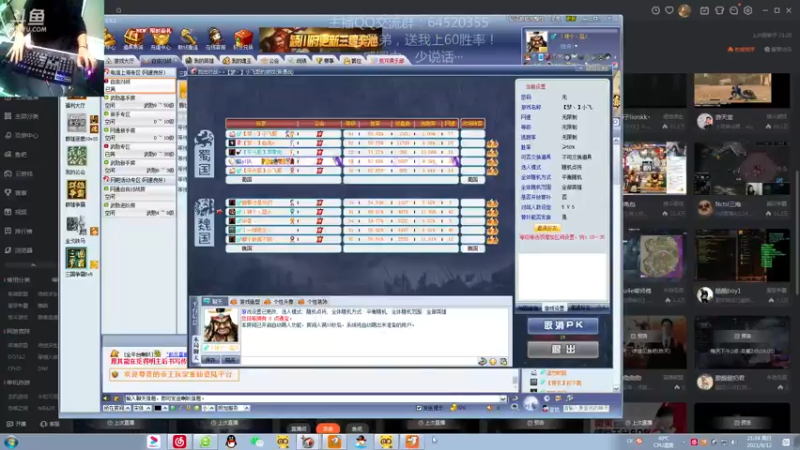Open WeChat icon on taskbar
The width and height of the screenshot is (800, 450).
click(257, 441)
